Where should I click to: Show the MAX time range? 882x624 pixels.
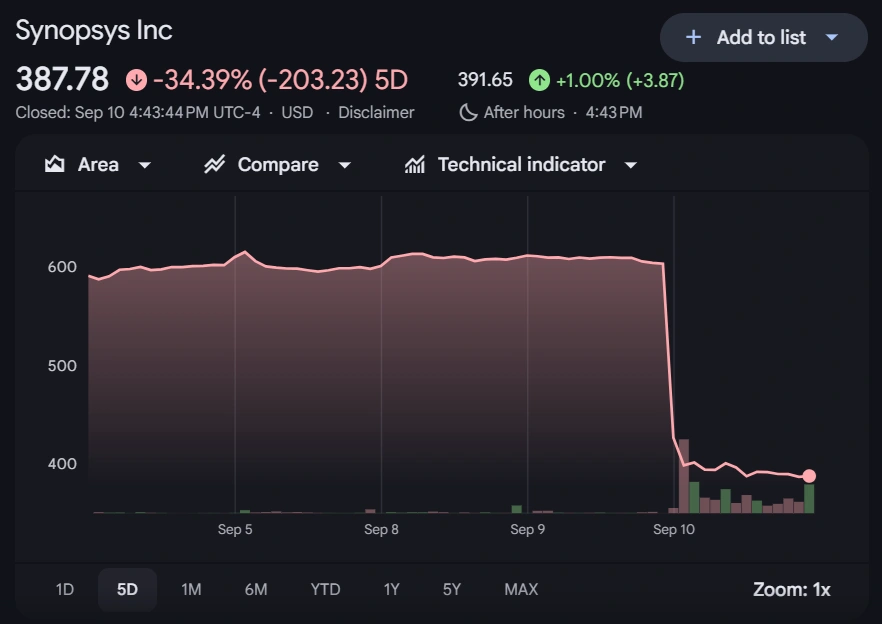pos(521,589)
